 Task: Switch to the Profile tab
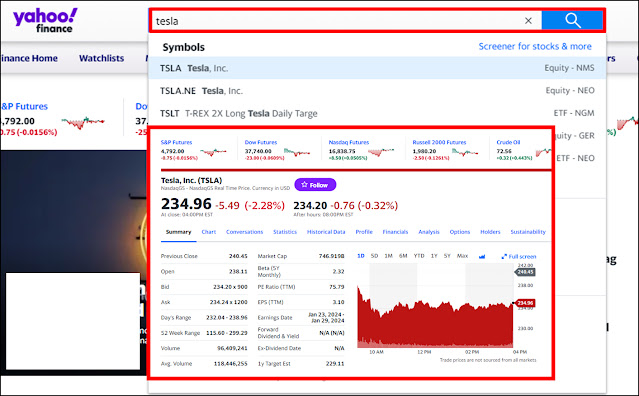click(364, 232)
